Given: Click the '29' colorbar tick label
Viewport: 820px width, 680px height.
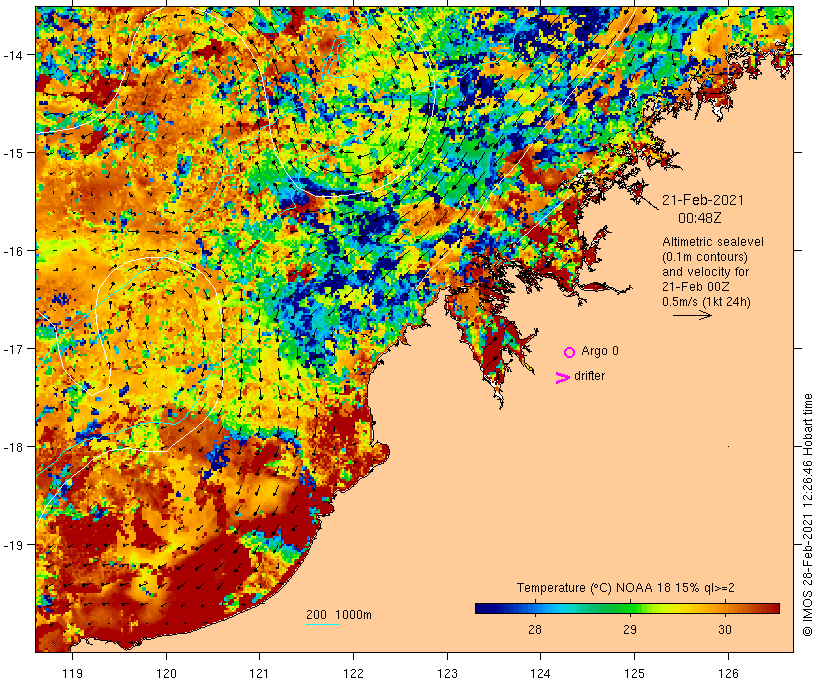Looking at the screenshot, I should pyautogui.click(x=630, y=629).
